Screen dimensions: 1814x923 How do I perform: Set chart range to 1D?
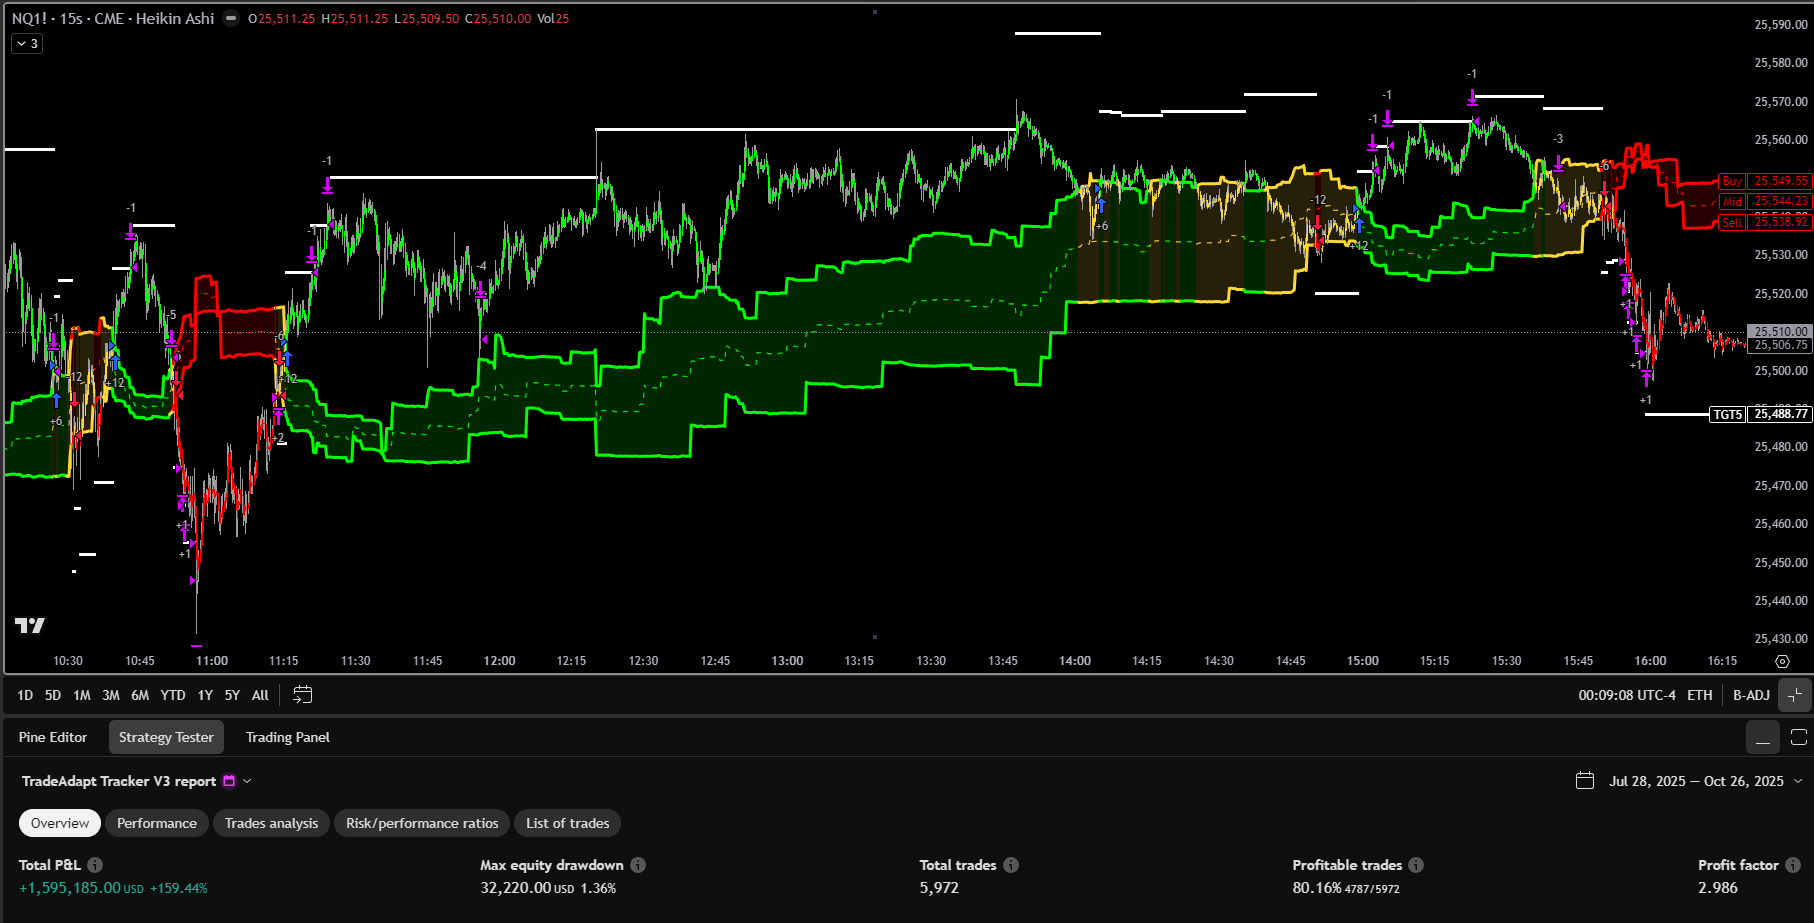pyautogui.click(x=25, y=695)
